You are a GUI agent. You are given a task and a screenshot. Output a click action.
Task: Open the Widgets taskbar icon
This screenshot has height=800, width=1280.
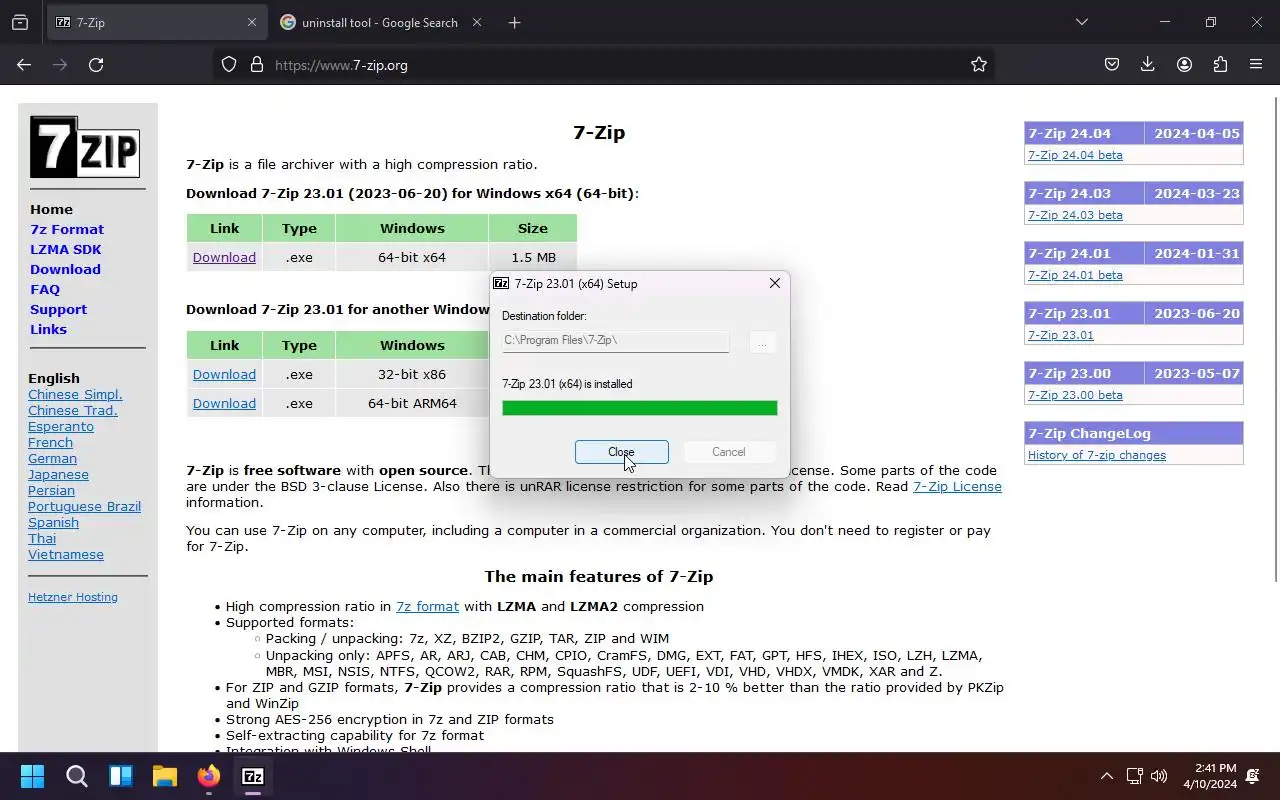point(121,776)
